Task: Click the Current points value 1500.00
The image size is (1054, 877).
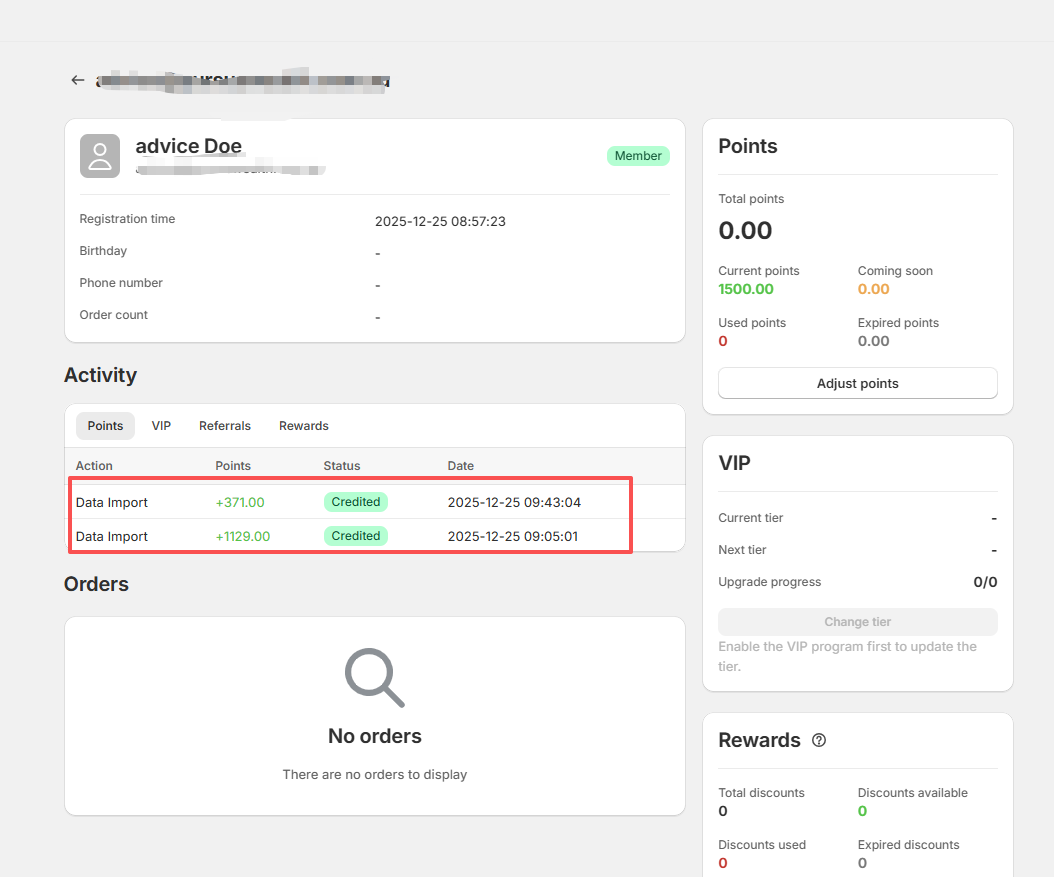Action: (x=746, y=289)
